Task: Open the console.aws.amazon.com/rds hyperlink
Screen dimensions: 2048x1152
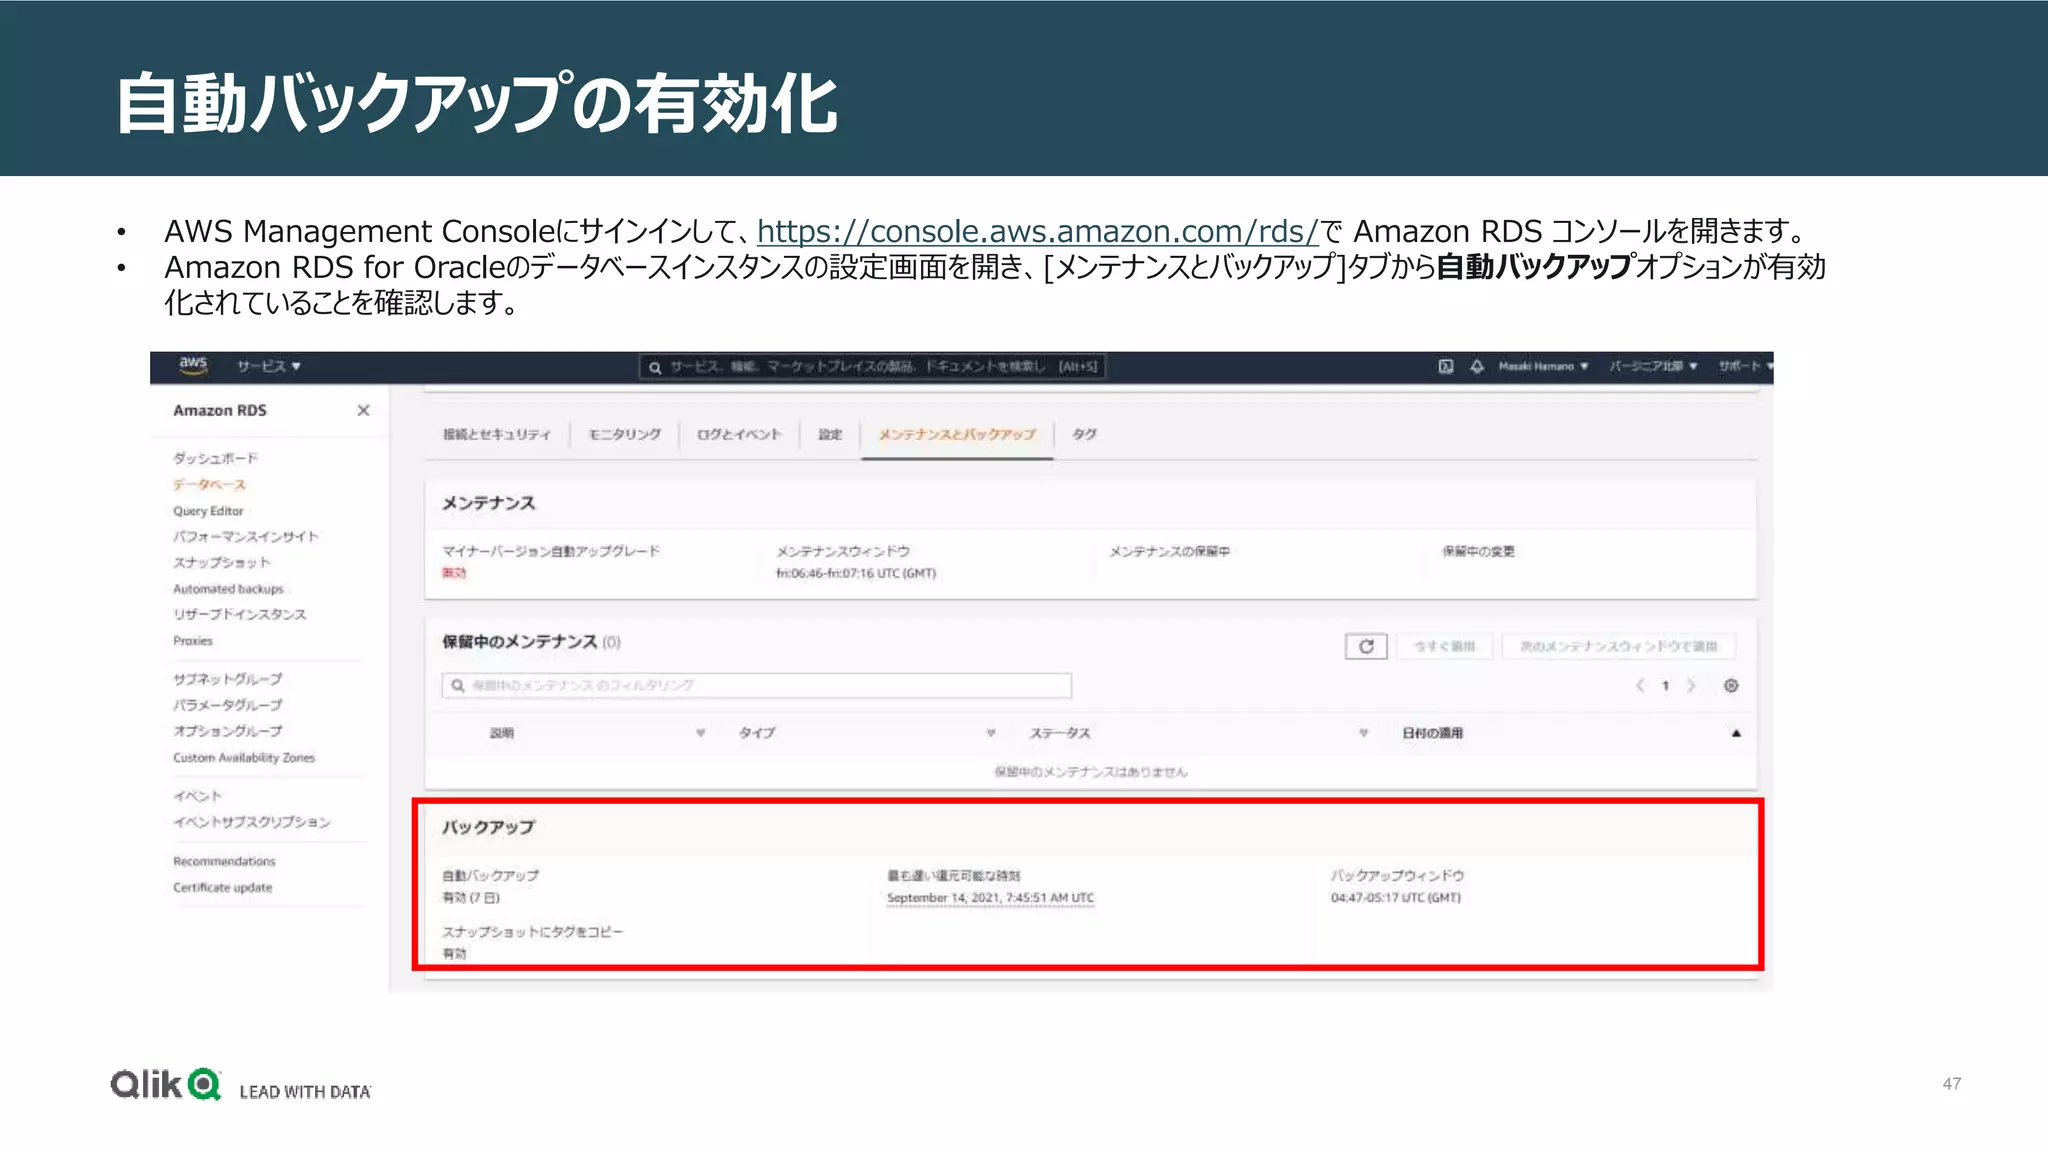Action: coord(1038,231)
